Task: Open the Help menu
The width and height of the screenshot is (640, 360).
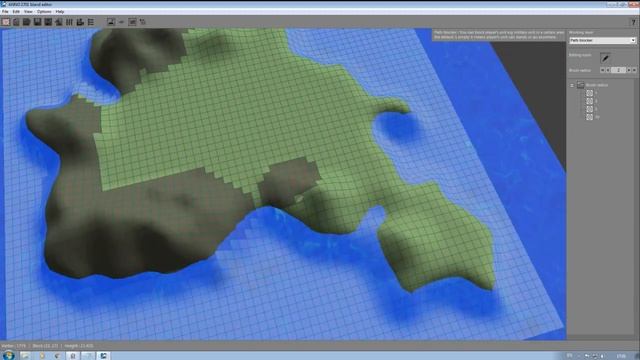Action: click(x=60, y=12)
